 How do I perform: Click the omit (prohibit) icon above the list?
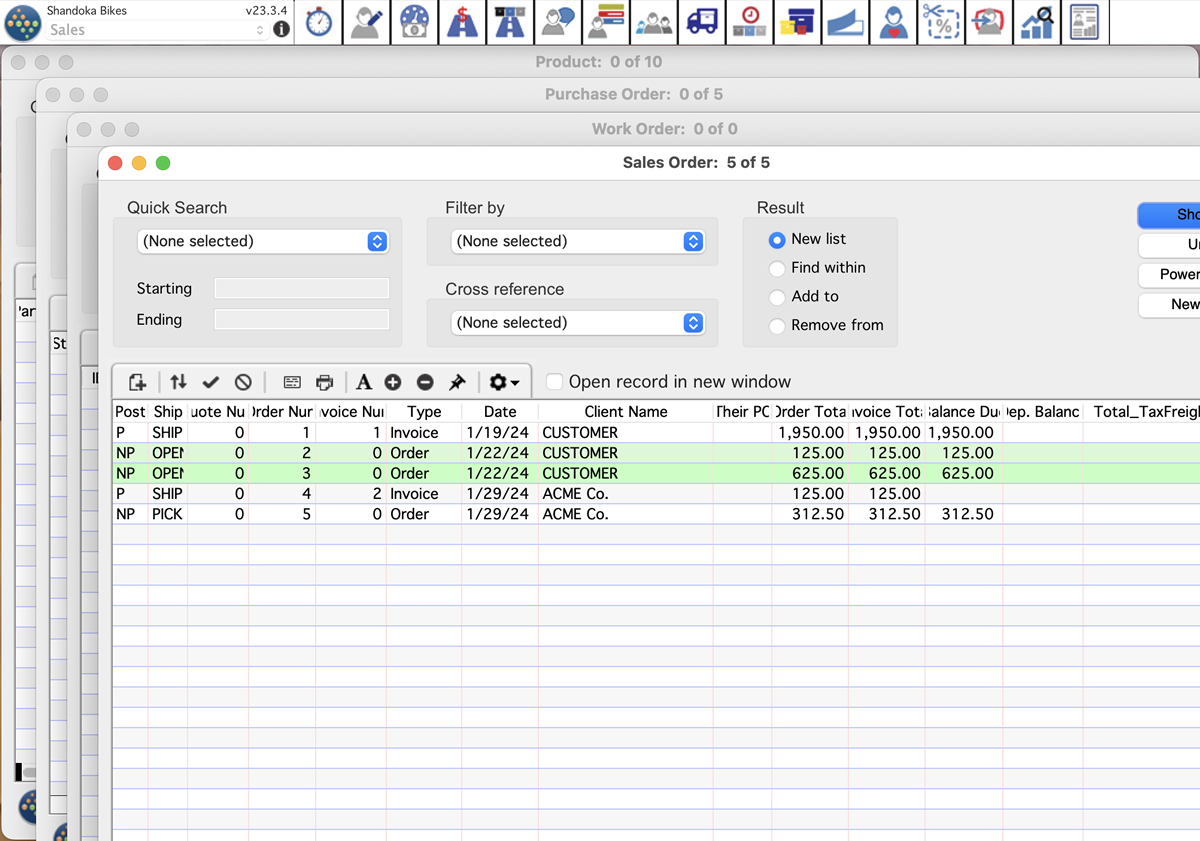pyautogui.click(x=243, y=381)
